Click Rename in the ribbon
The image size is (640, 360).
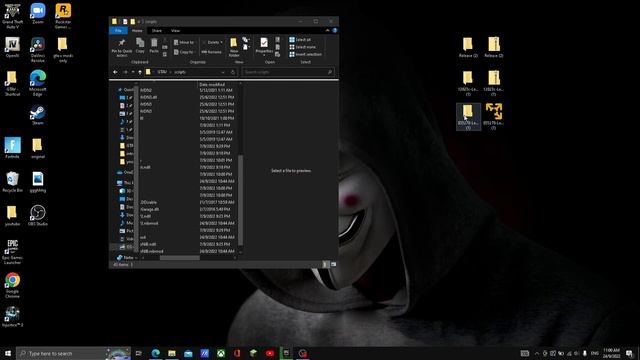[211, 52]
